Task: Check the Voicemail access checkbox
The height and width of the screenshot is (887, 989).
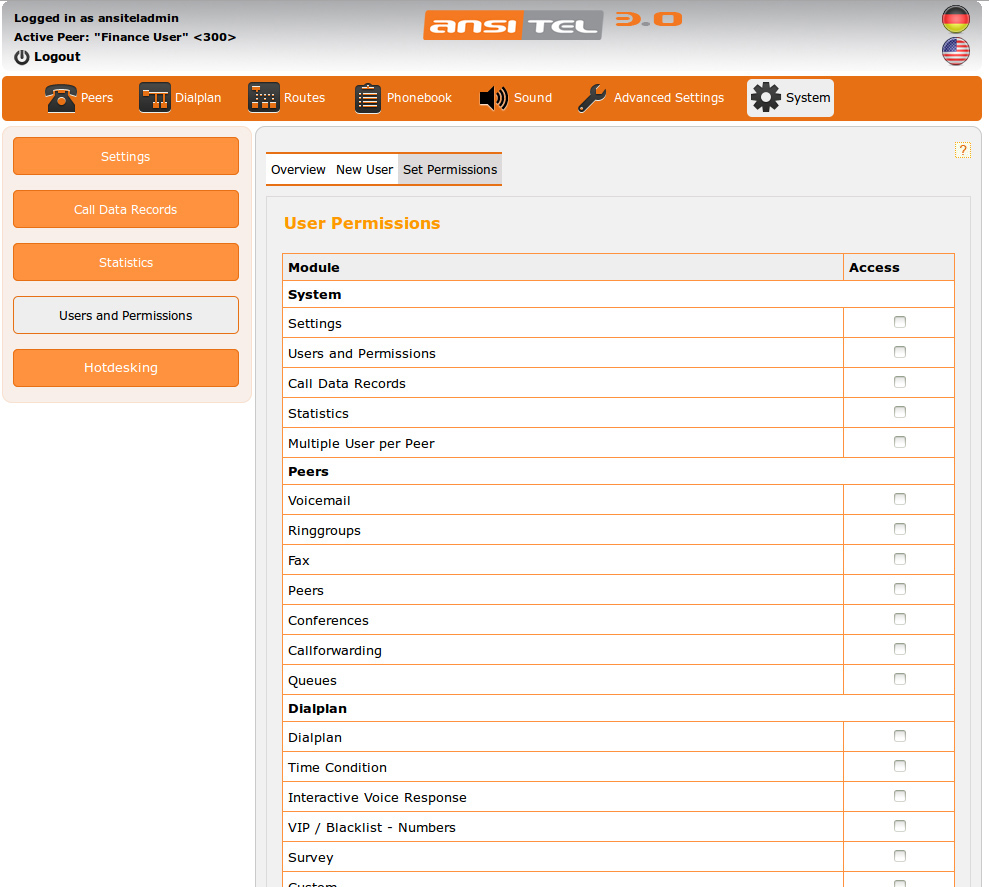Action: coord(900,499)
